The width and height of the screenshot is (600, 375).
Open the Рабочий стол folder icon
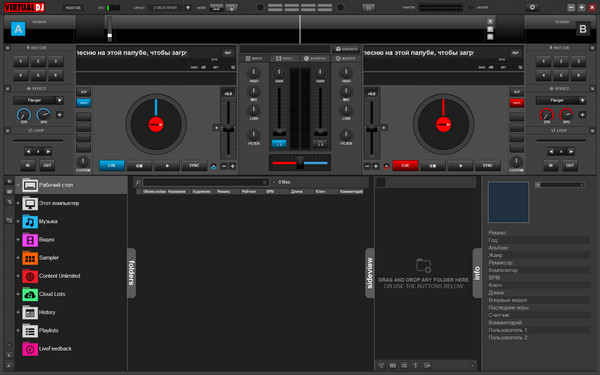coord(30,185)
